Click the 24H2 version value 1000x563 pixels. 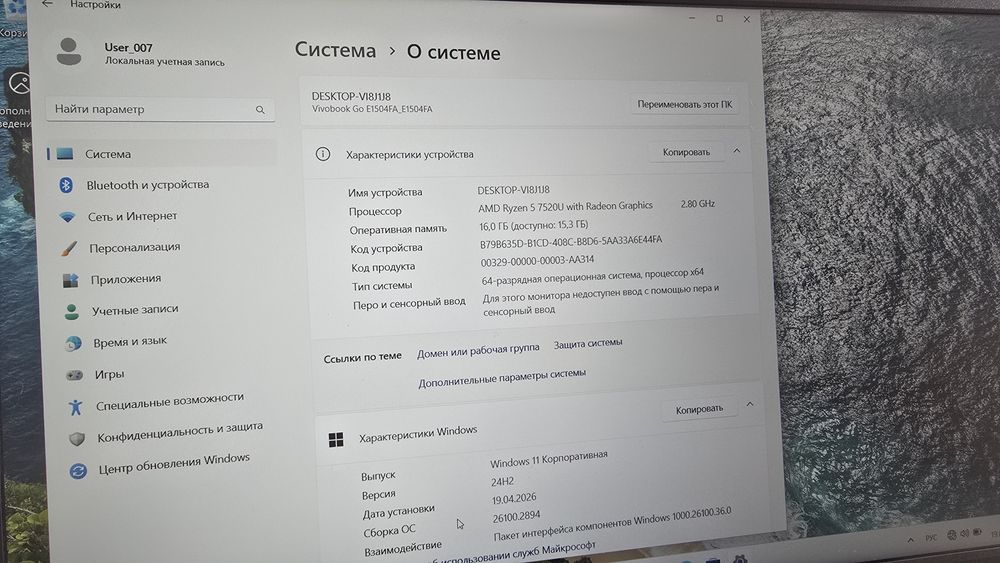pyautogui.click(x=502, y=481)
